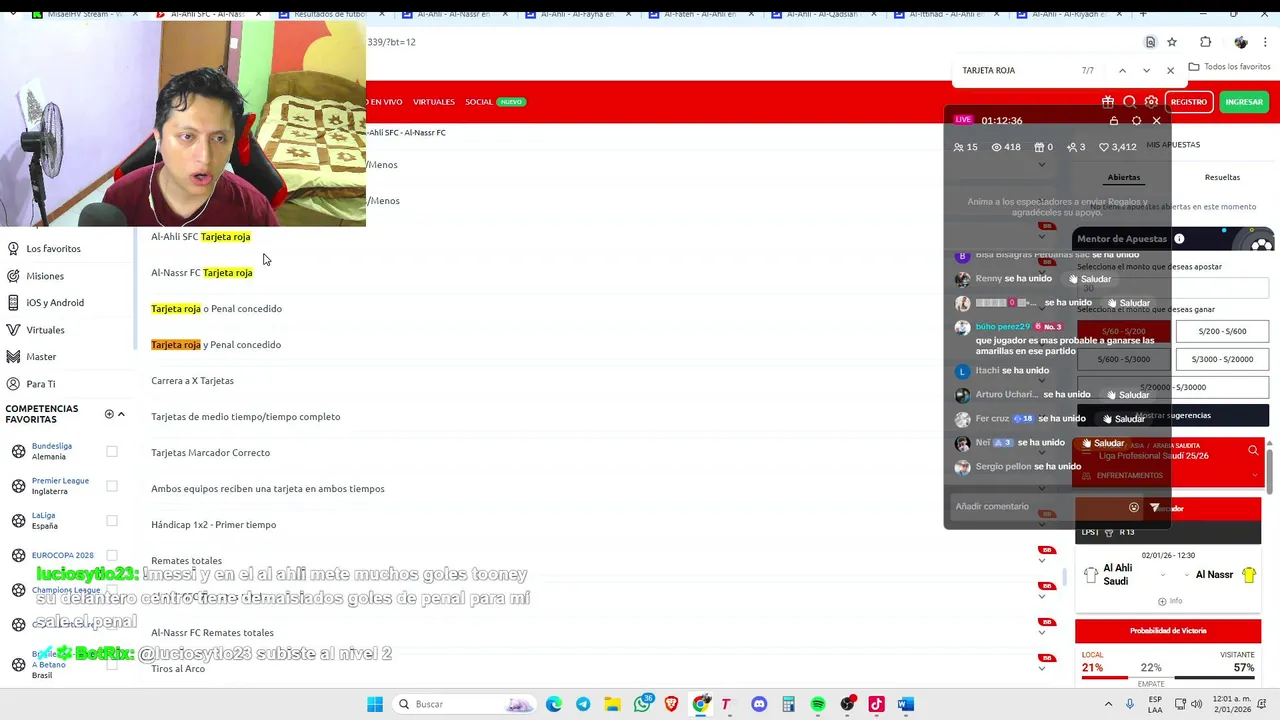The image size is (1280, 720).
Task: Click the green INGRESAR button
Action: [1244, 102]
